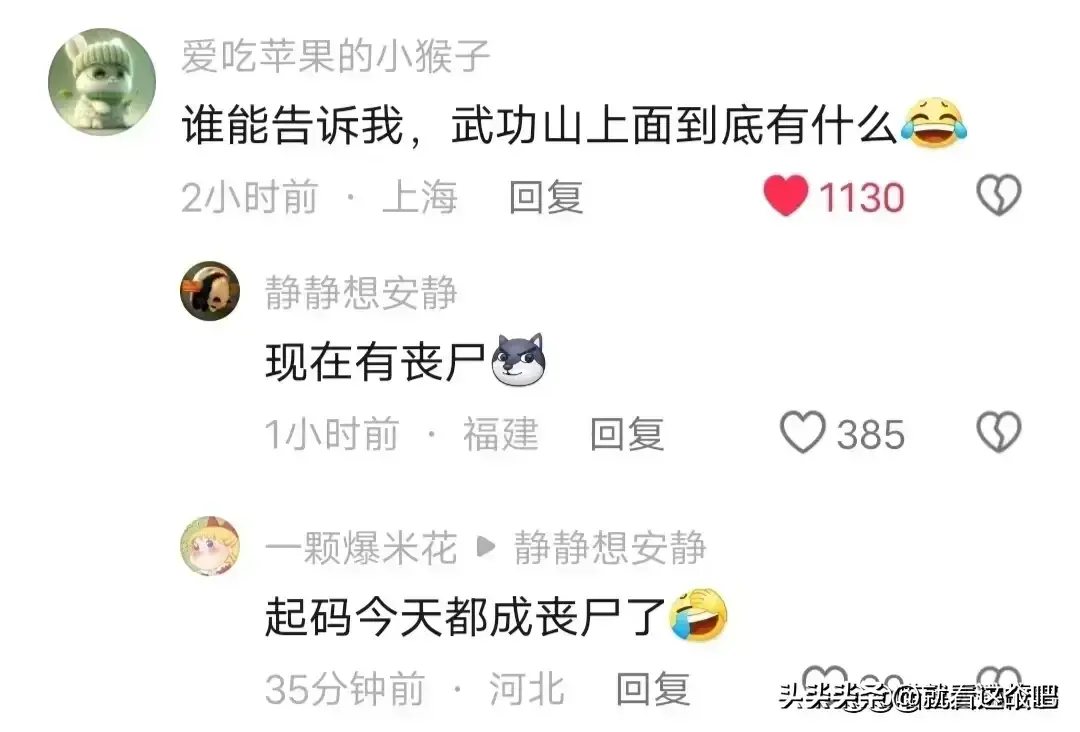This screenshot has height=732, width=1080.
Task: Tap the crying-laughing emoji after 有什么
Action: (x=934, y=124)
